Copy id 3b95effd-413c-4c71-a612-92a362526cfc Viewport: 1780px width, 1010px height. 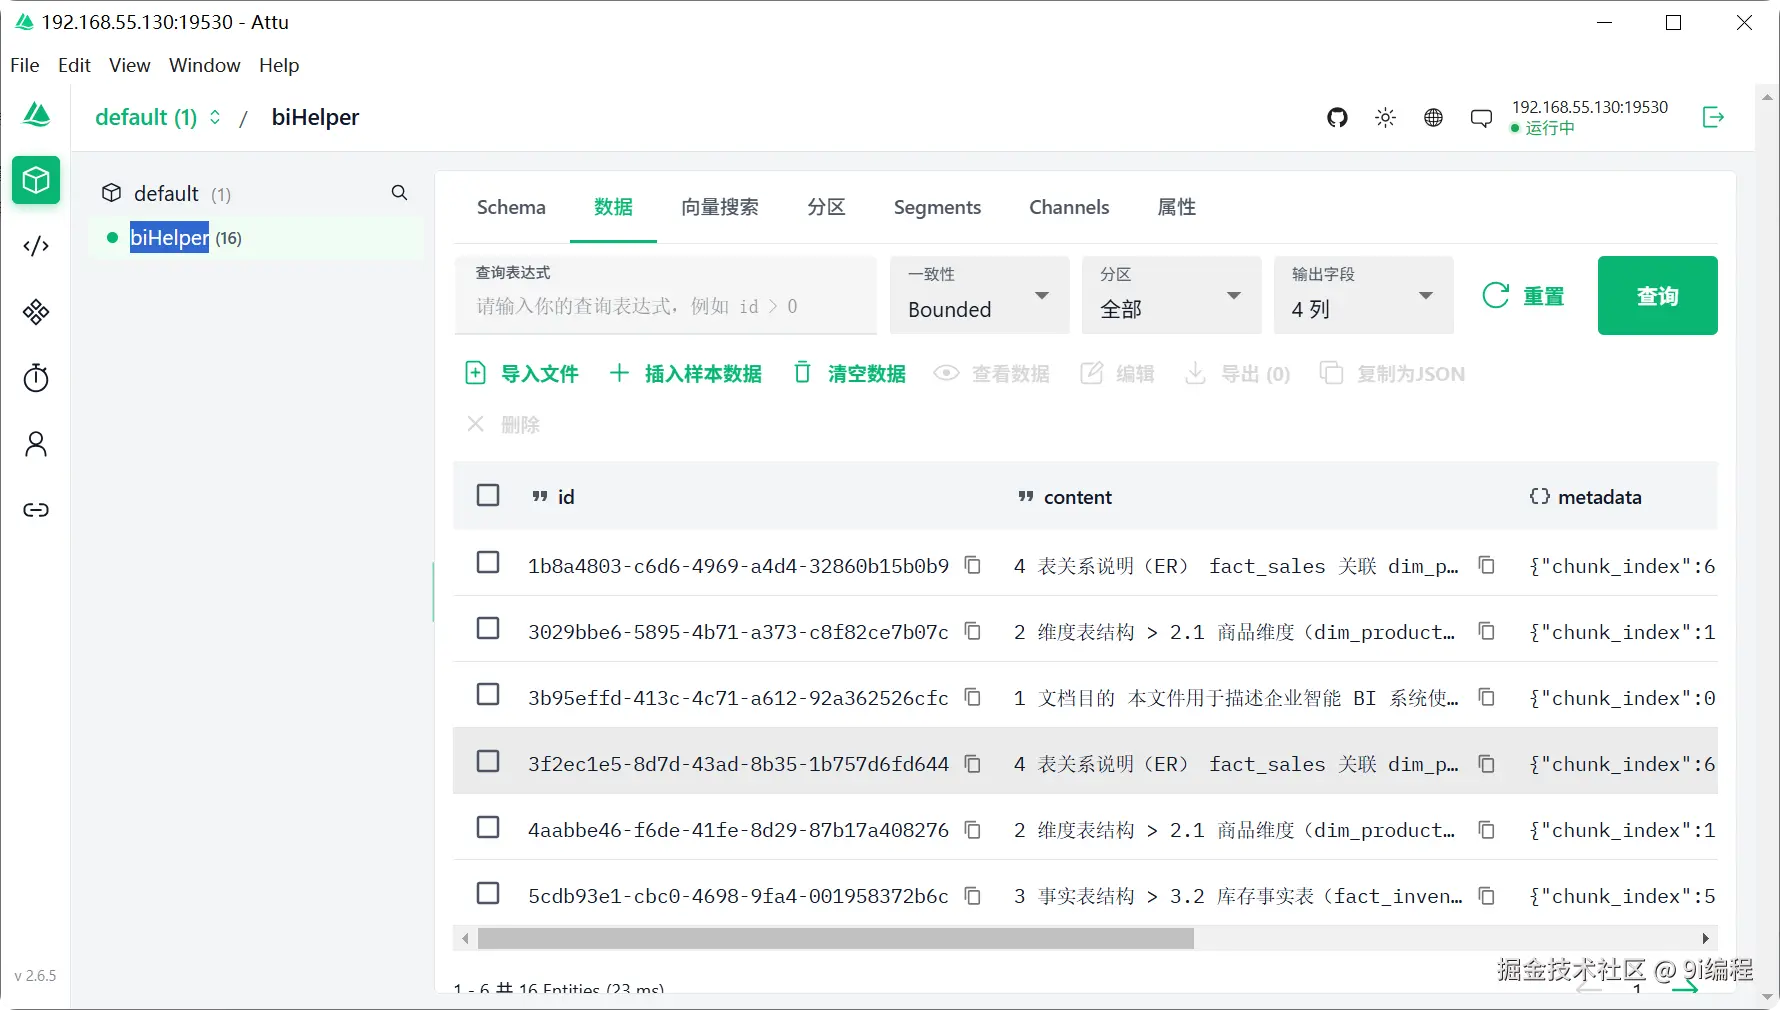coord(972,697)
